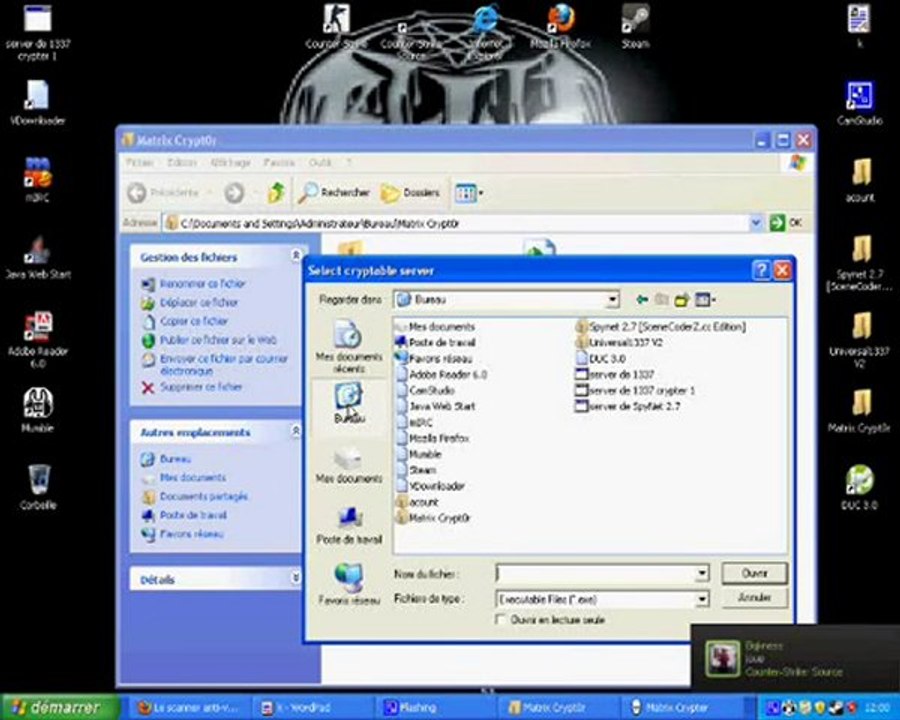Click Dossiers in Explorer toolbar
This screenshot has height=720, width=900.
click(x=410, y=192)
